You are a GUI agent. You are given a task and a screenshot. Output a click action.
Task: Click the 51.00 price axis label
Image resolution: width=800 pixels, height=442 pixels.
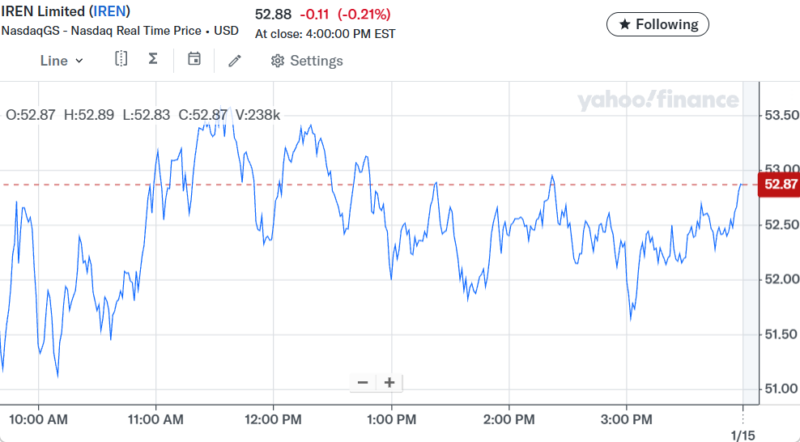click(x=781, y=388)
